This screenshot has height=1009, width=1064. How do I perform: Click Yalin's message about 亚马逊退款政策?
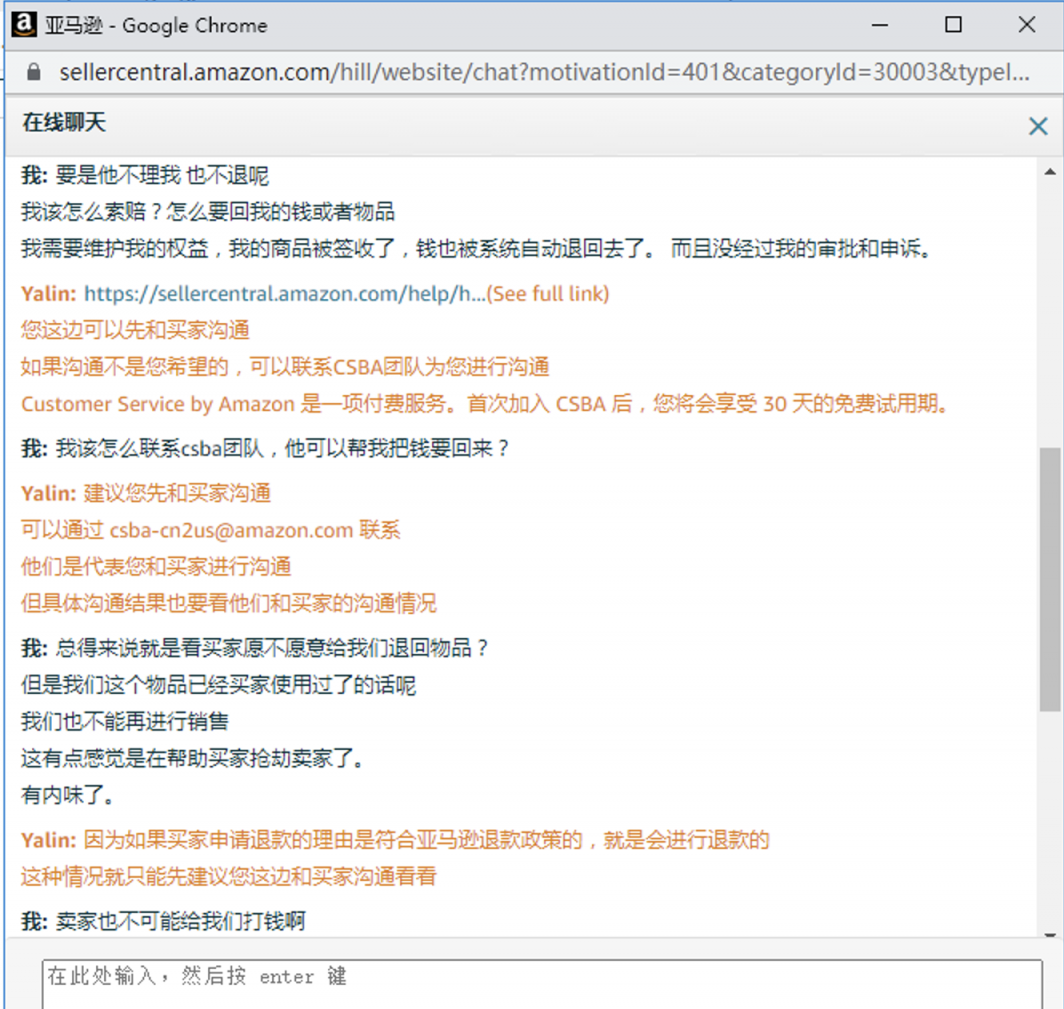pos(427,841)
